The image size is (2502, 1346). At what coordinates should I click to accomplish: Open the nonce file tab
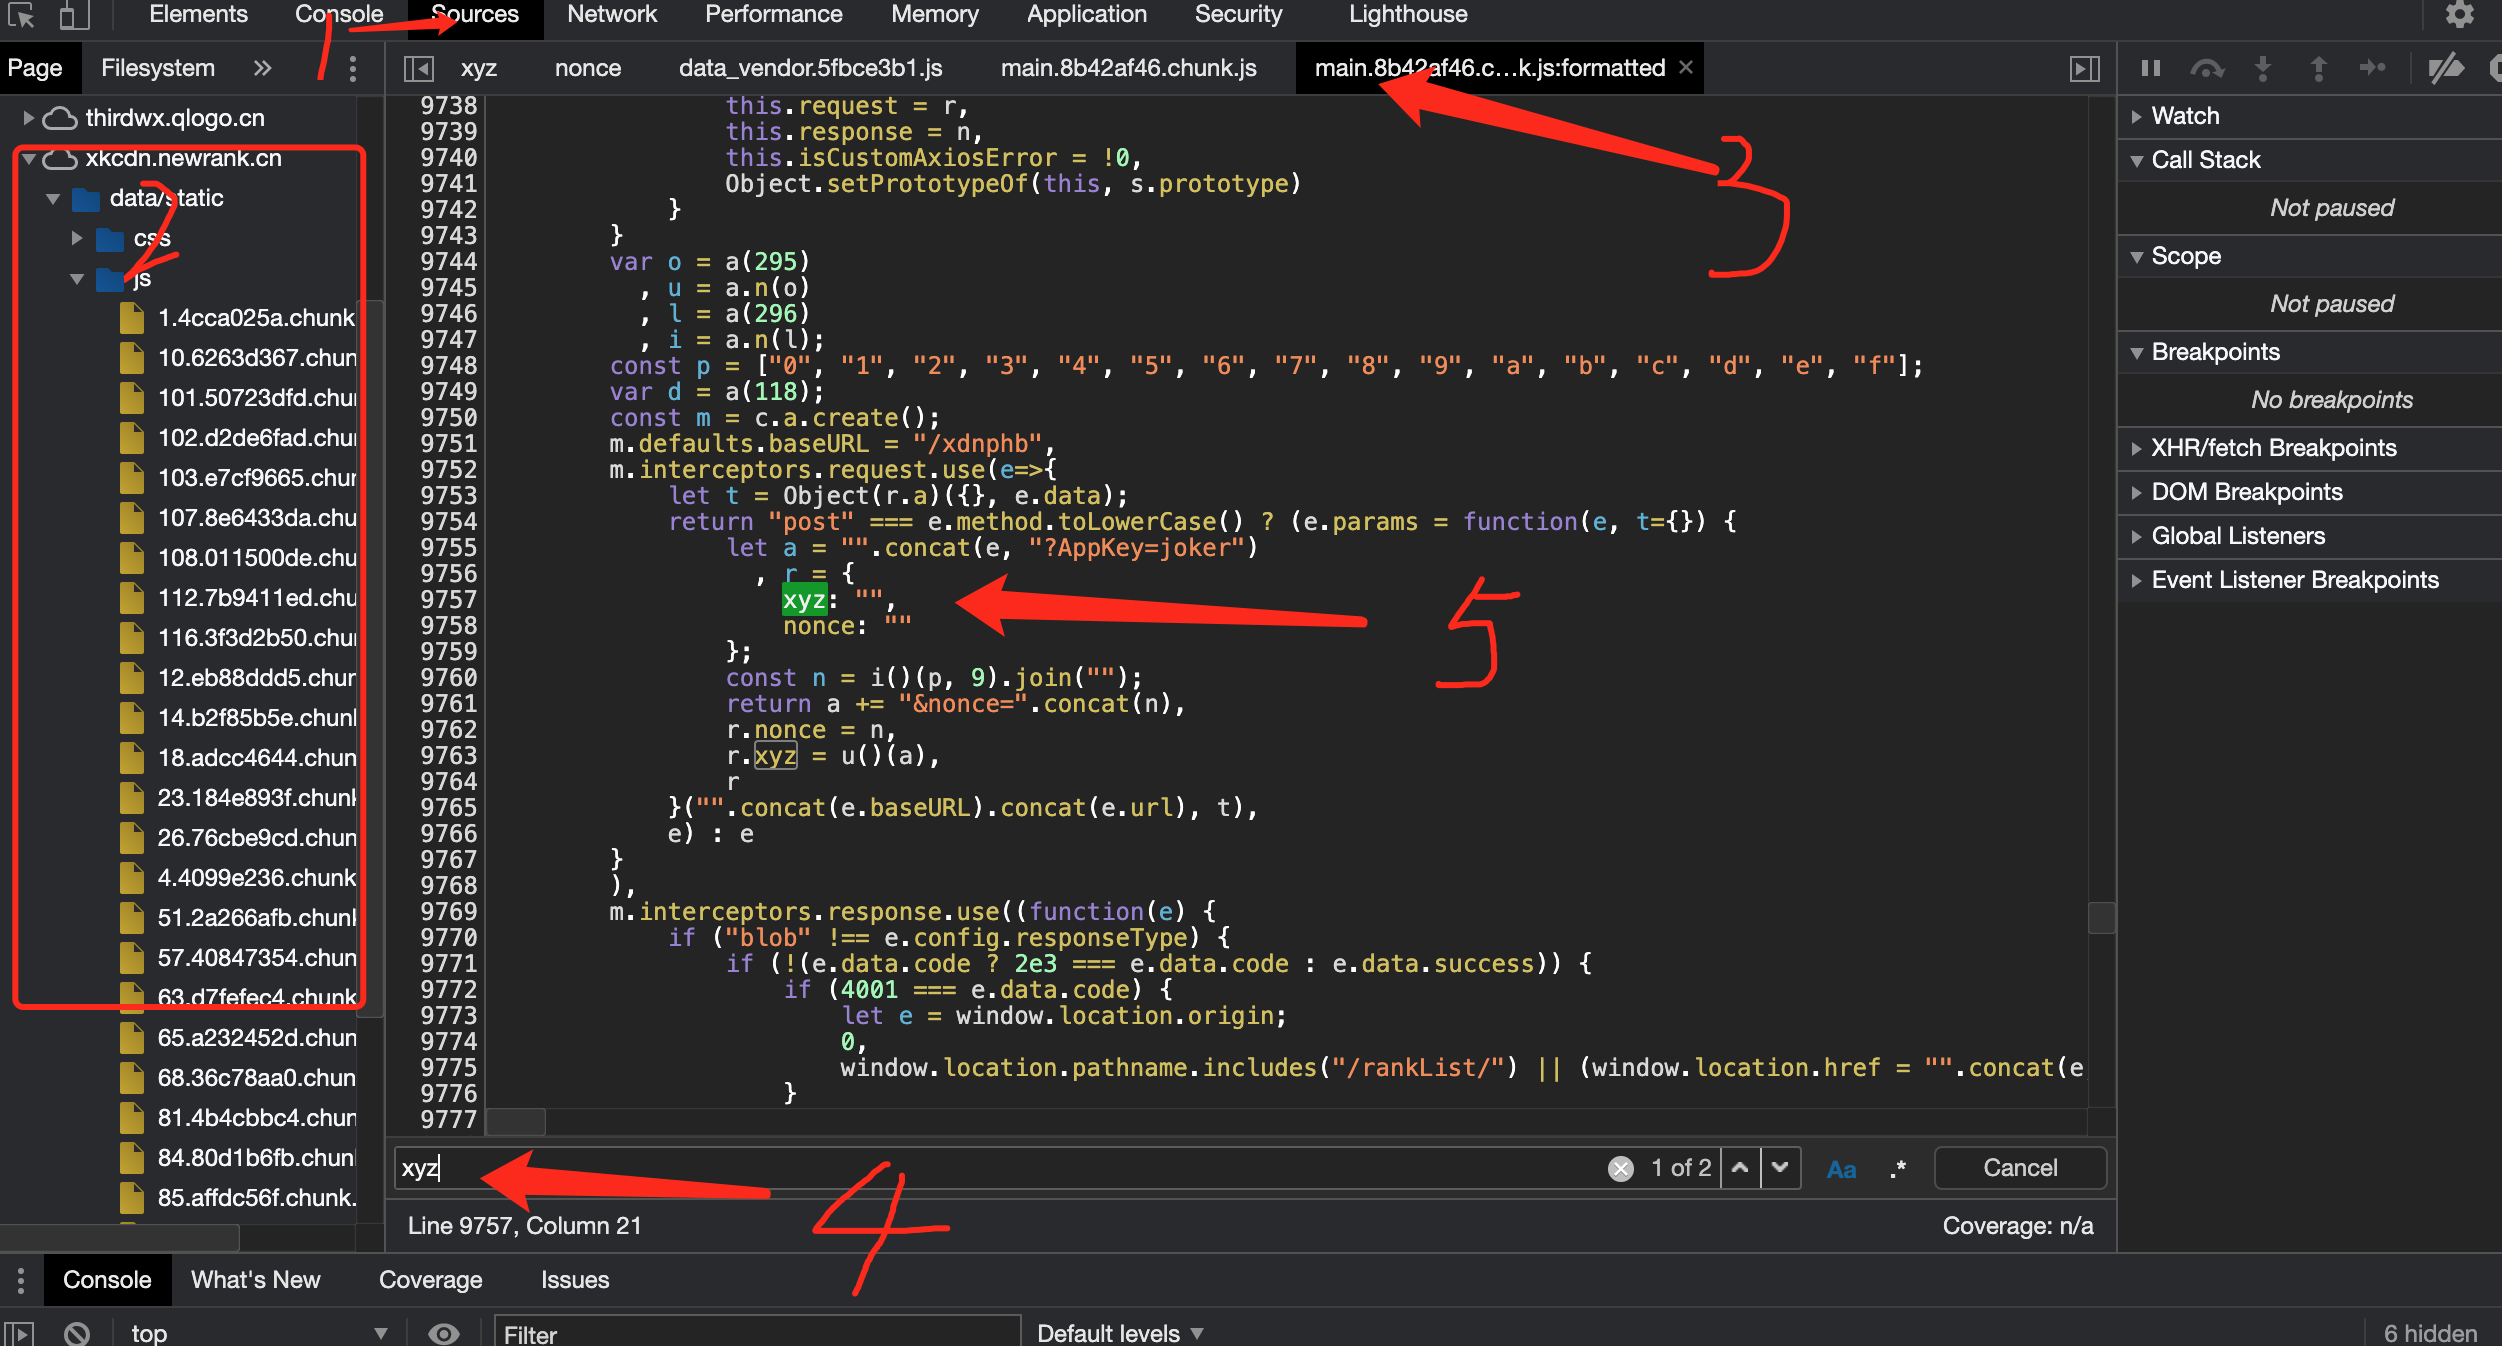588,68
